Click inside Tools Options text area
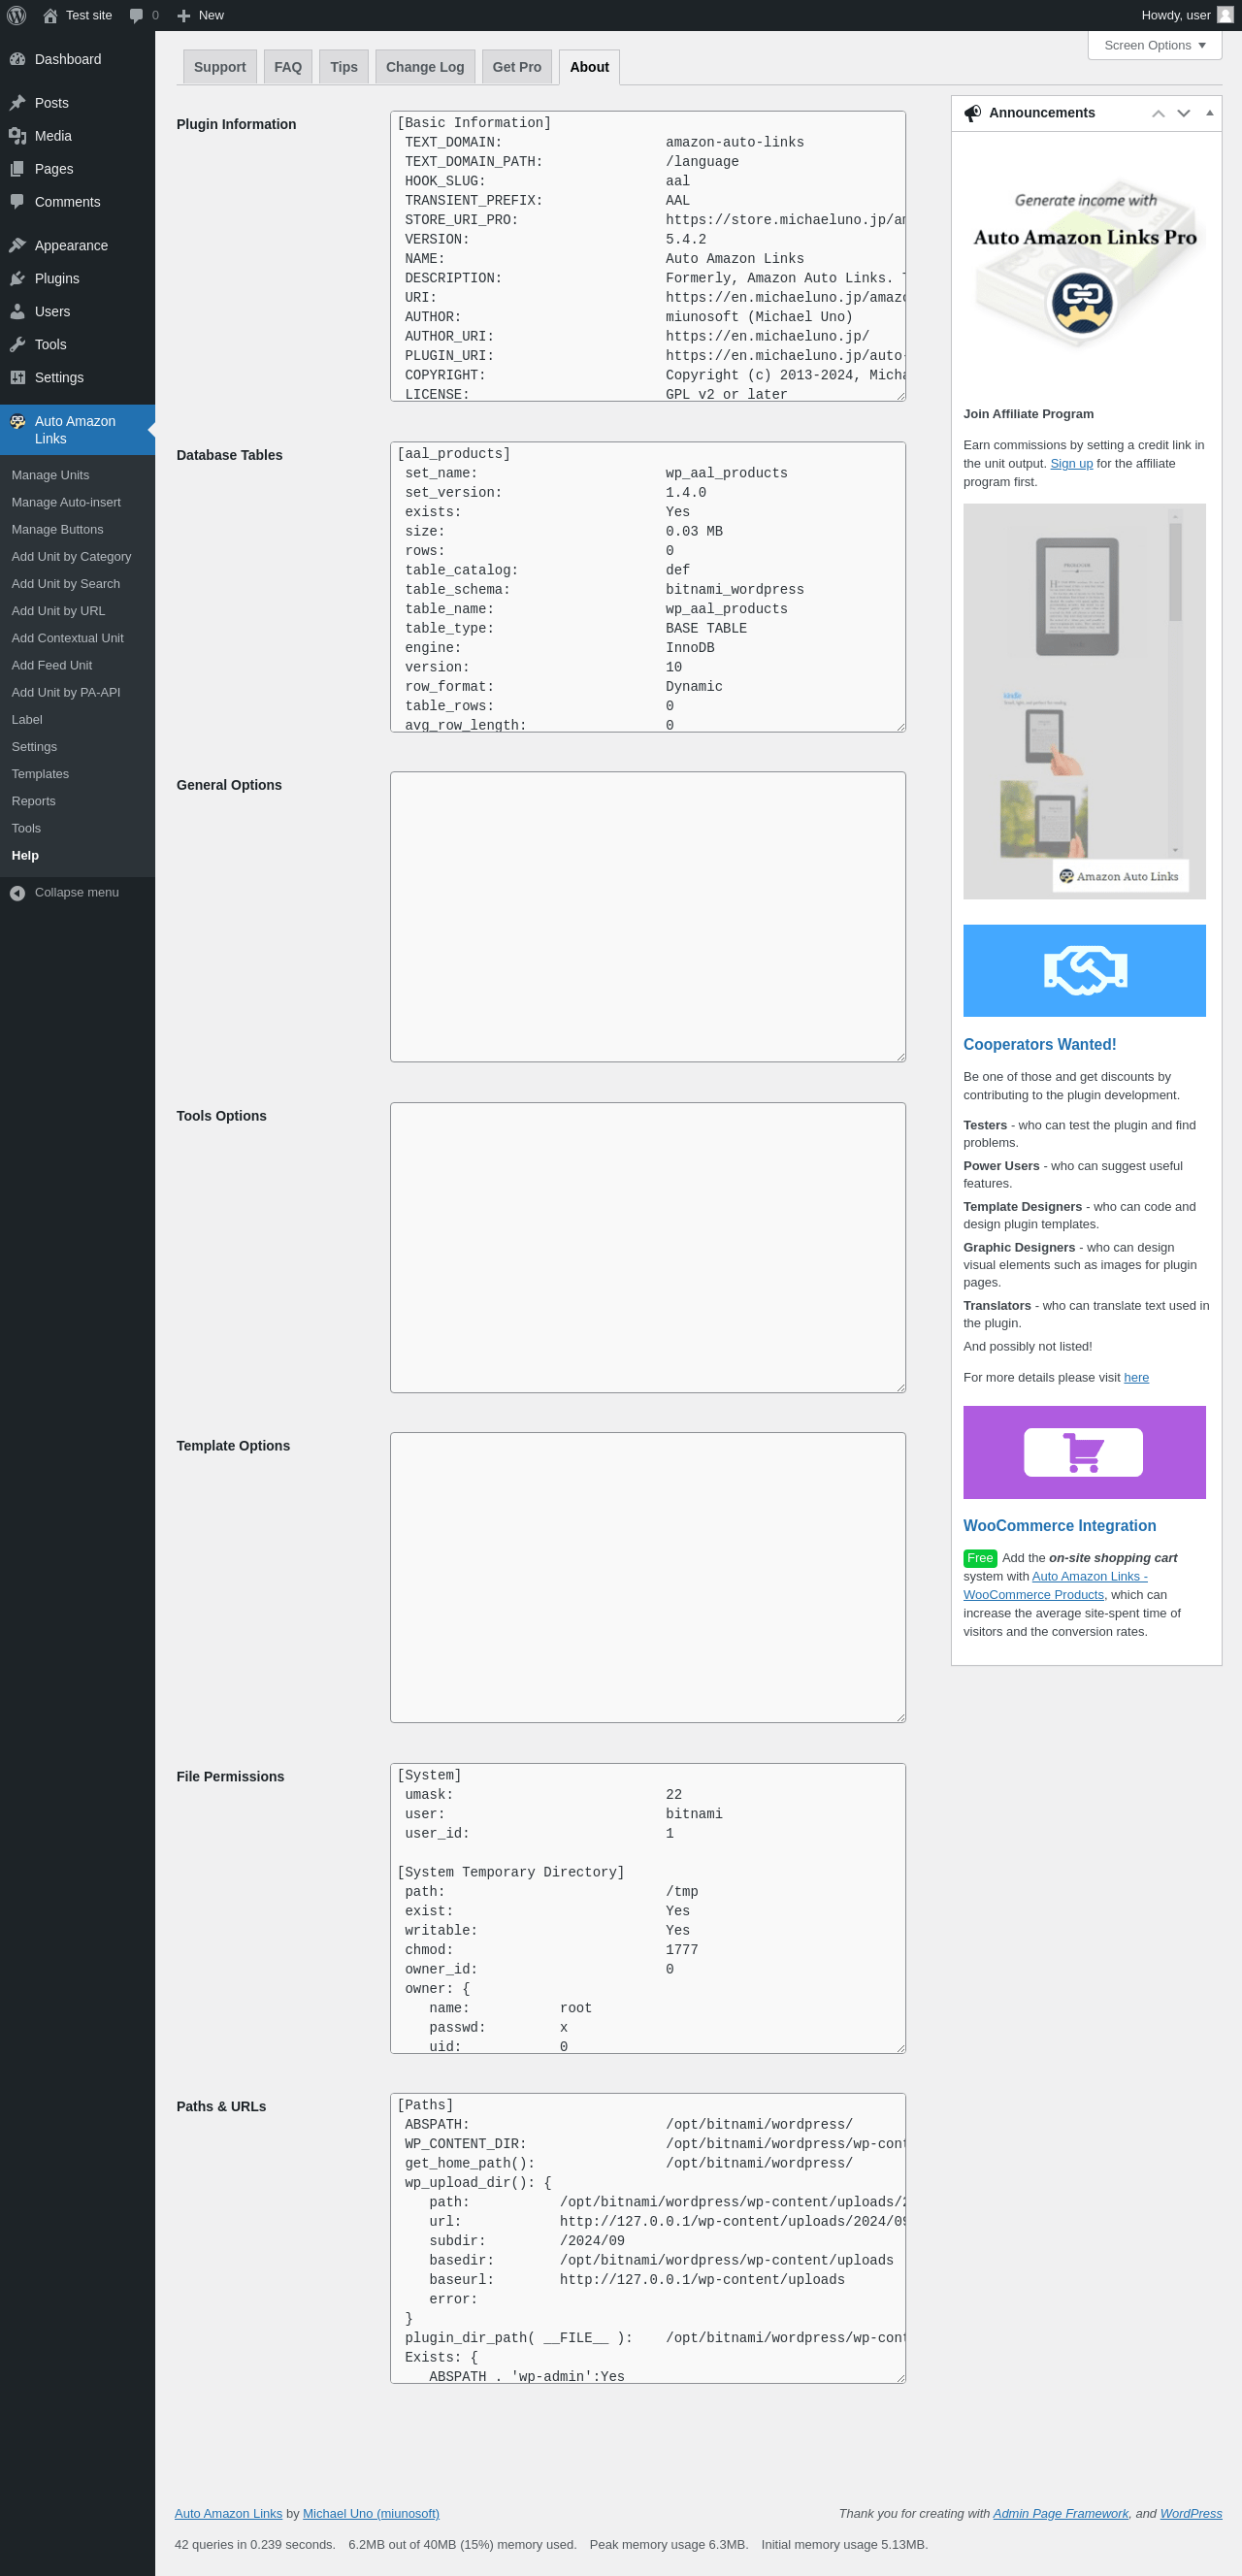 pos(647,1247)
